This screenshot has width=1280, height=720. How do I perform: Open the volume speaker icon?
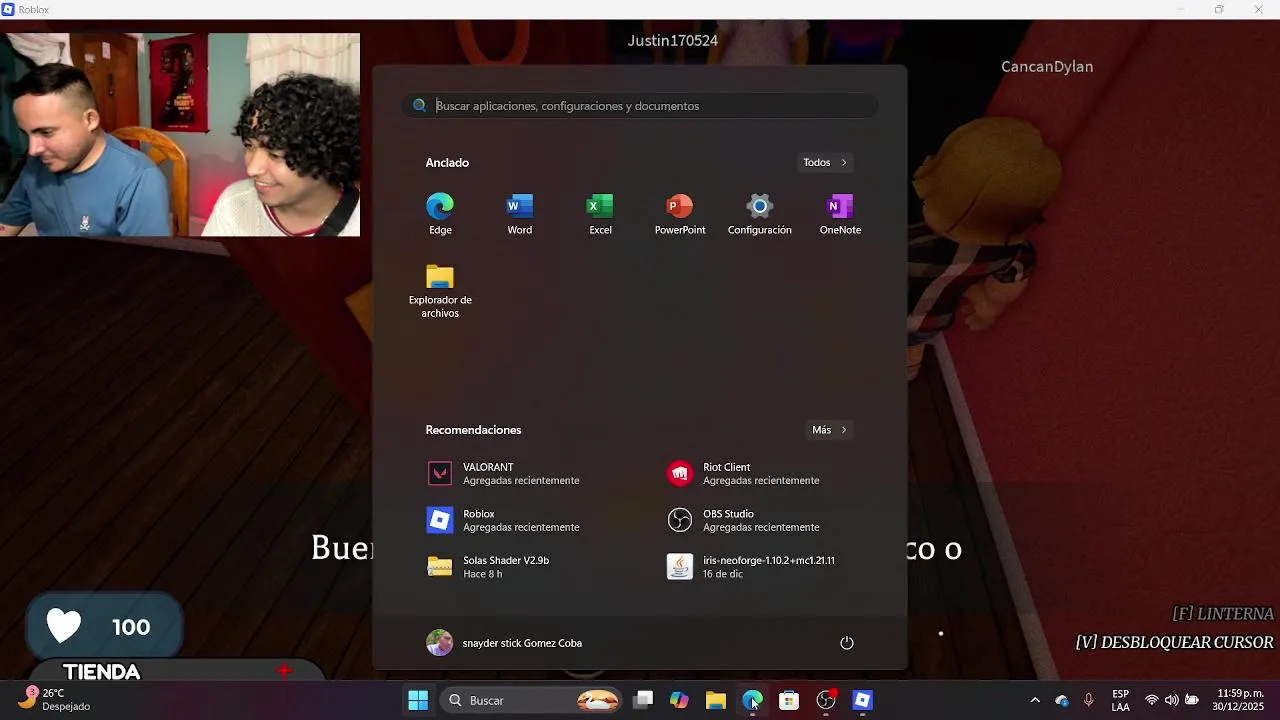(1171, 700)
